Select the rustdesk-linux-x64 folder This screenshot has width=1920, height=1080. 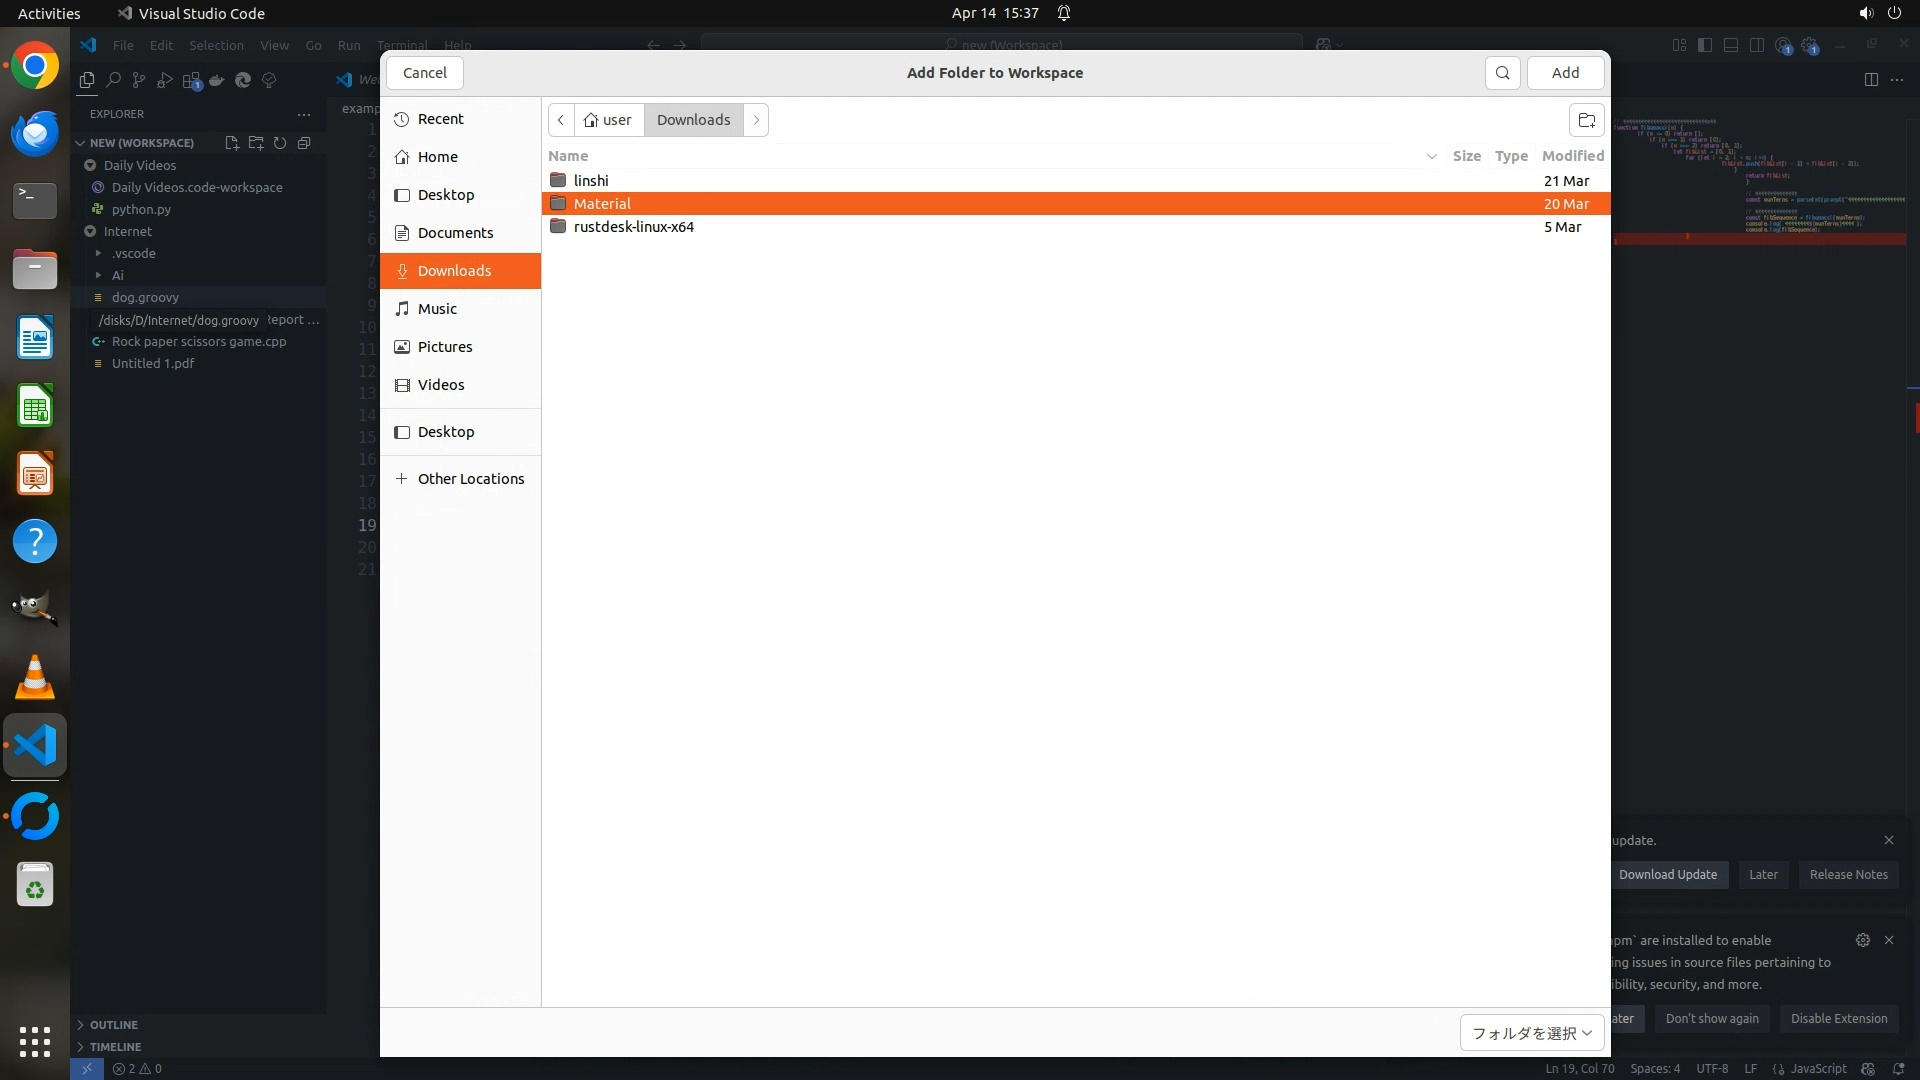click(x=633, y=227)
